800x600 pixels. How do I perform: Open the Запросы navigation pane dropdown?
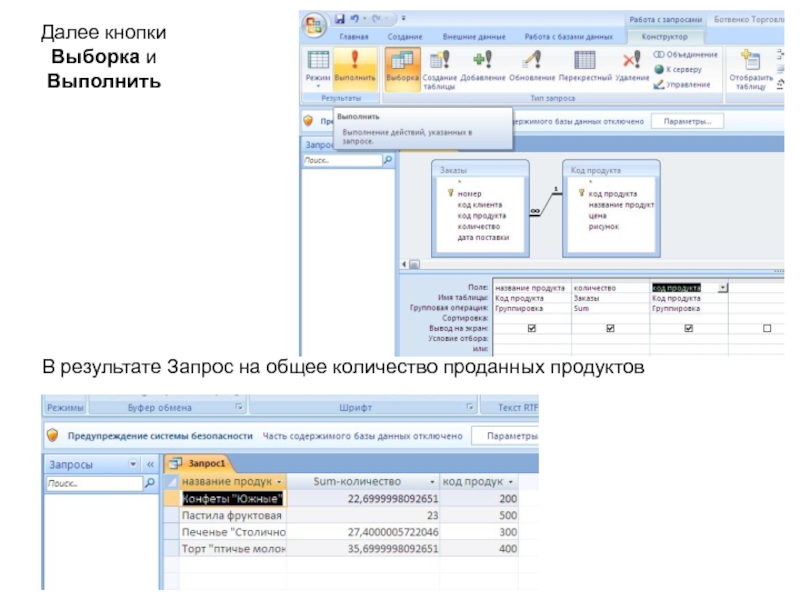(x=133, y=464)
